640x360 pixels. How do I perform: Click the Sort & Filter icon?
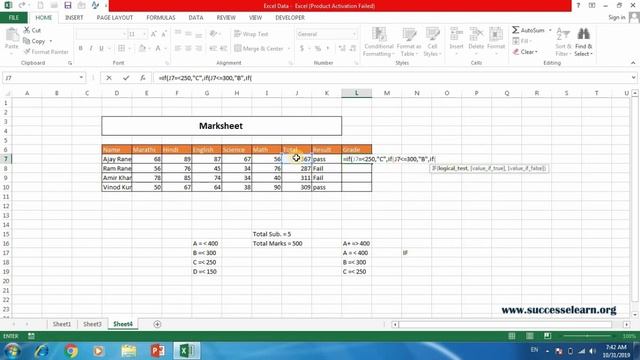[x=563, y=34]
